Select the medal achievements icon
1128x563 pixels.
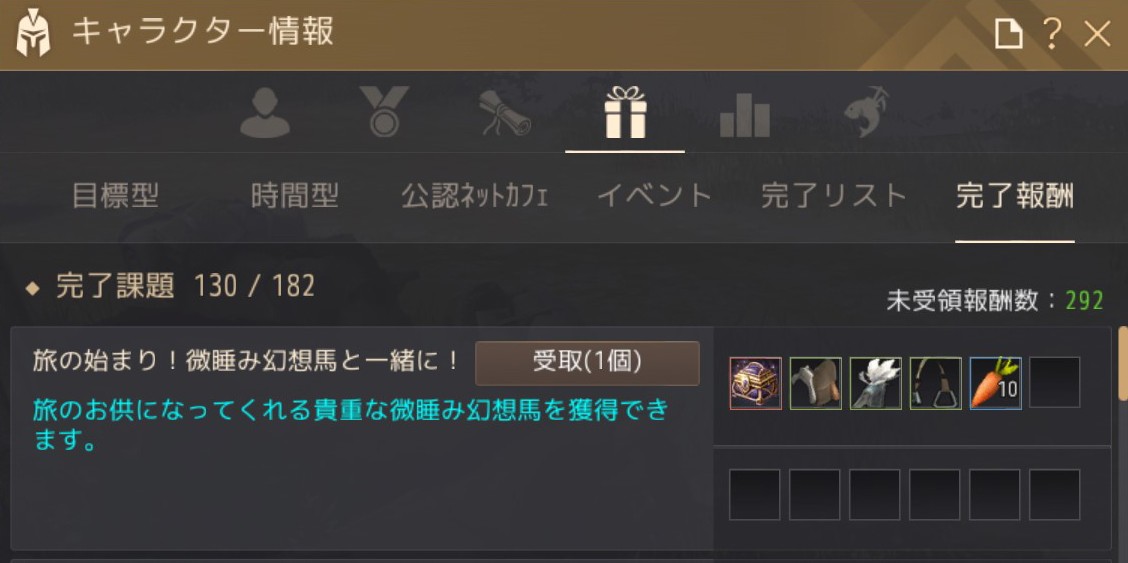[384, 111]
